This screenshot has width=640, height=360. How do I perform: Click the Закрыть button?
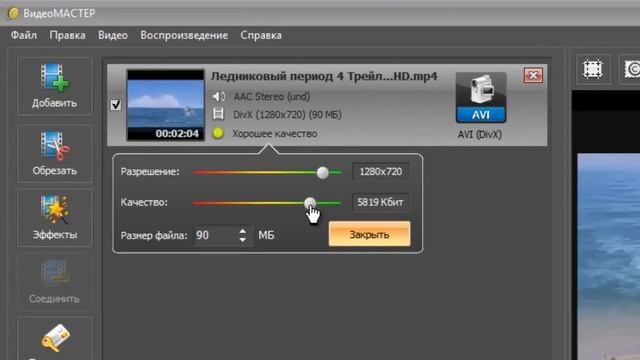point(369,234)
